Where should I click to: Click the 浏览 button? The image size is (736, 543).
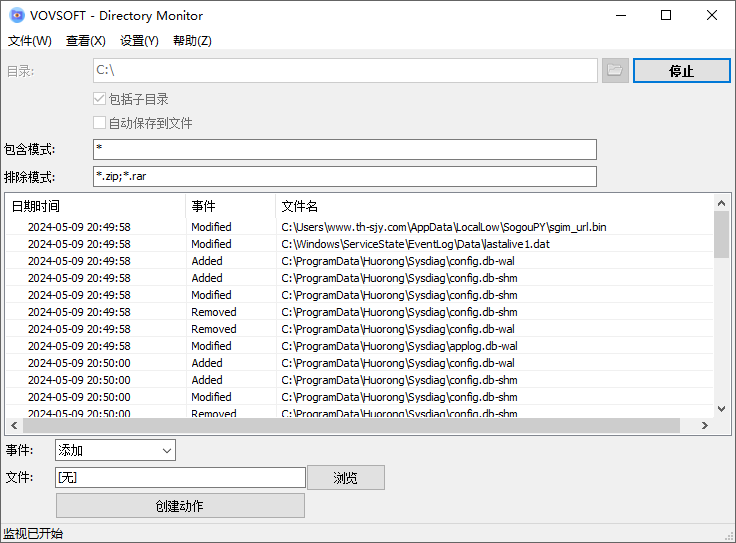pyautogui.click(x=345, y=478)
